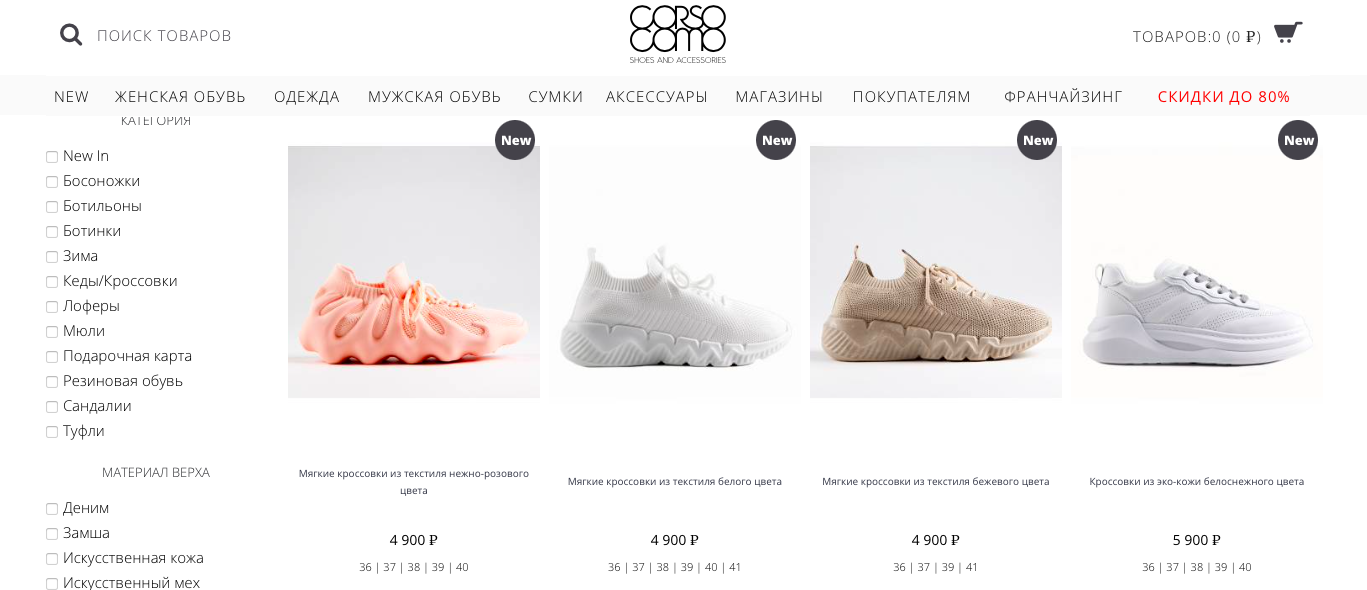Screen dimensions: 1367x590
Task: Go to Скидки до 80% section
Action: (x=1224, y=97)
